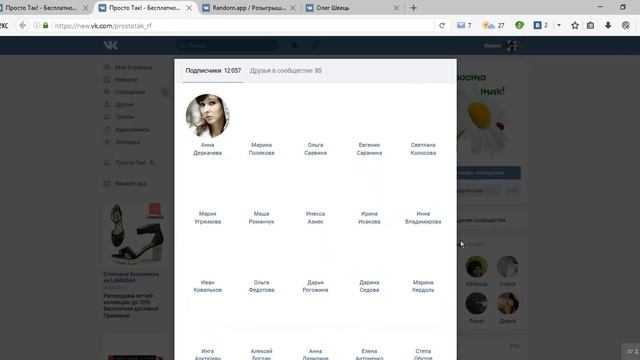Open subscriber Мария Угрюмова
640x360 pixels.
[x=207, y=218]
